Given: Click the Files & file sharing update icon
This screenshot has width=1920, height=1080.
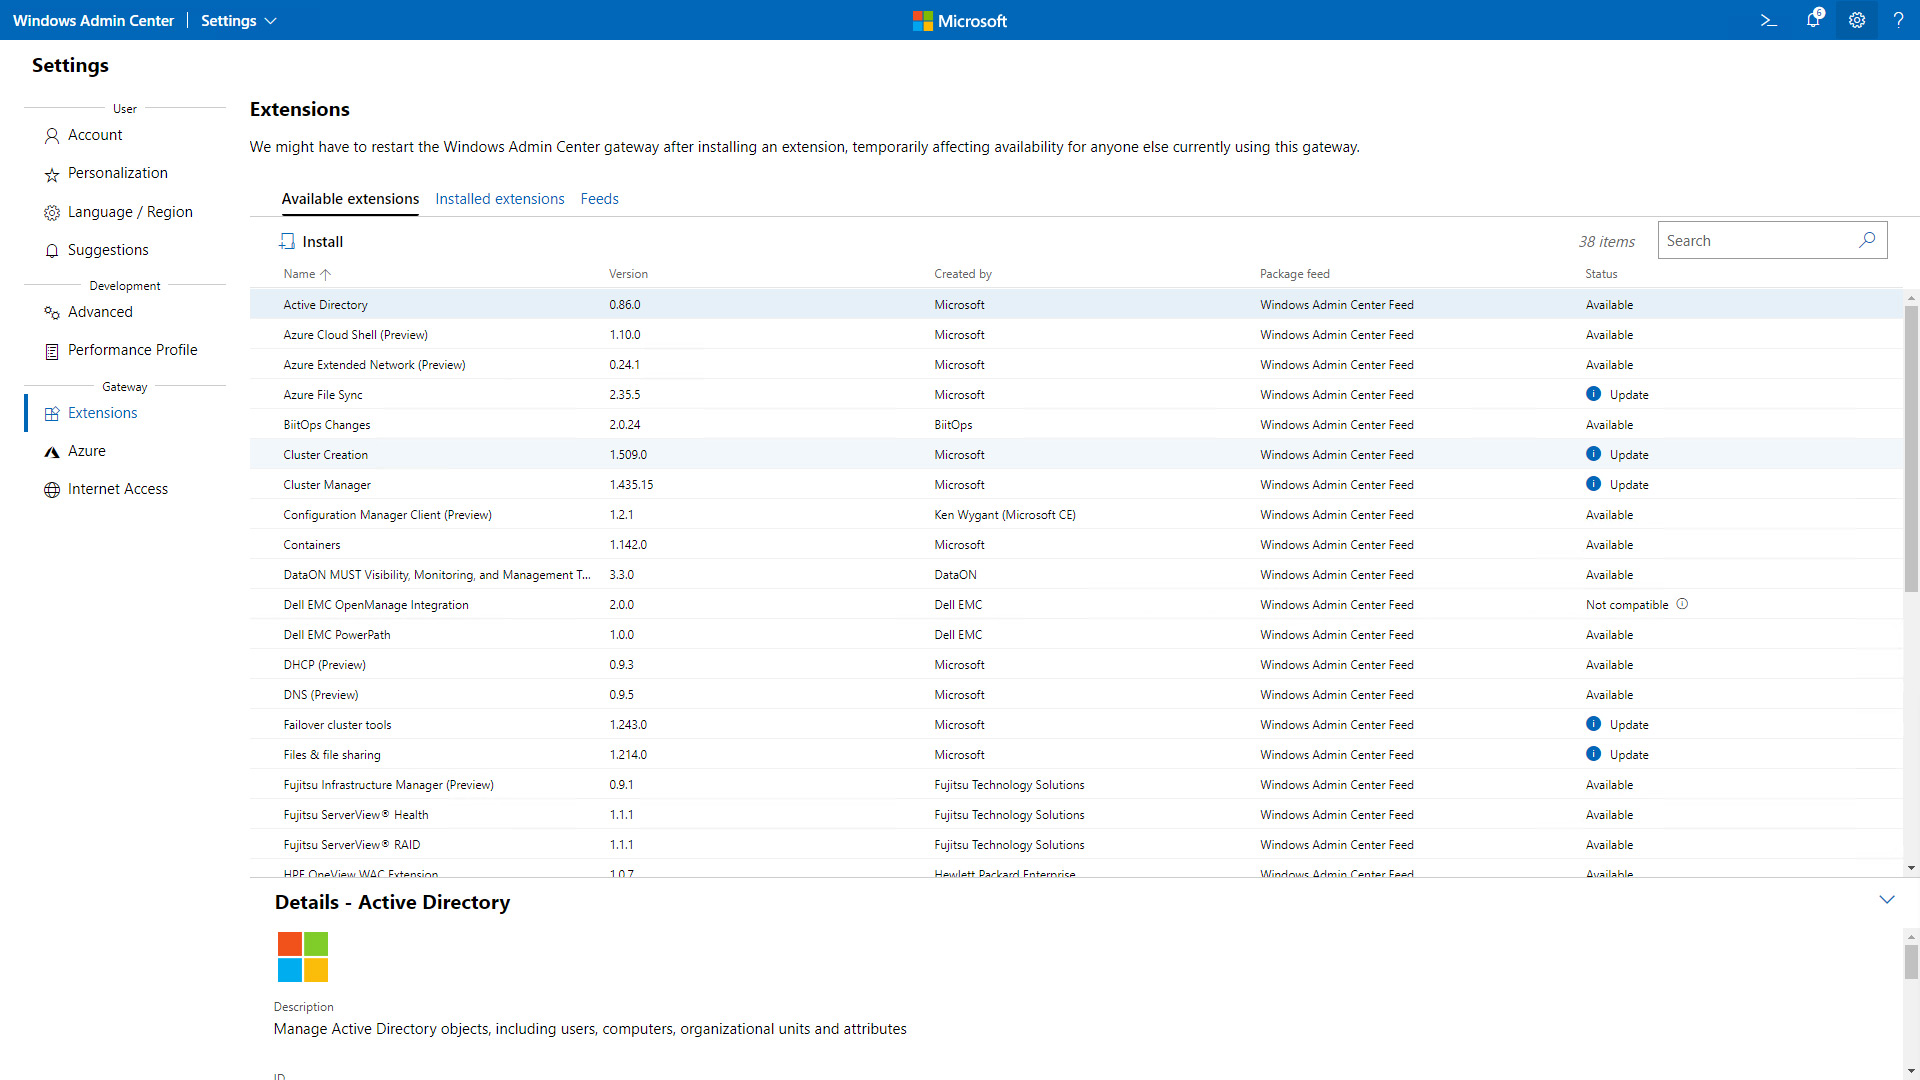Looking at the screenshot, I should pyautogui.click(x=1594, y=754).
